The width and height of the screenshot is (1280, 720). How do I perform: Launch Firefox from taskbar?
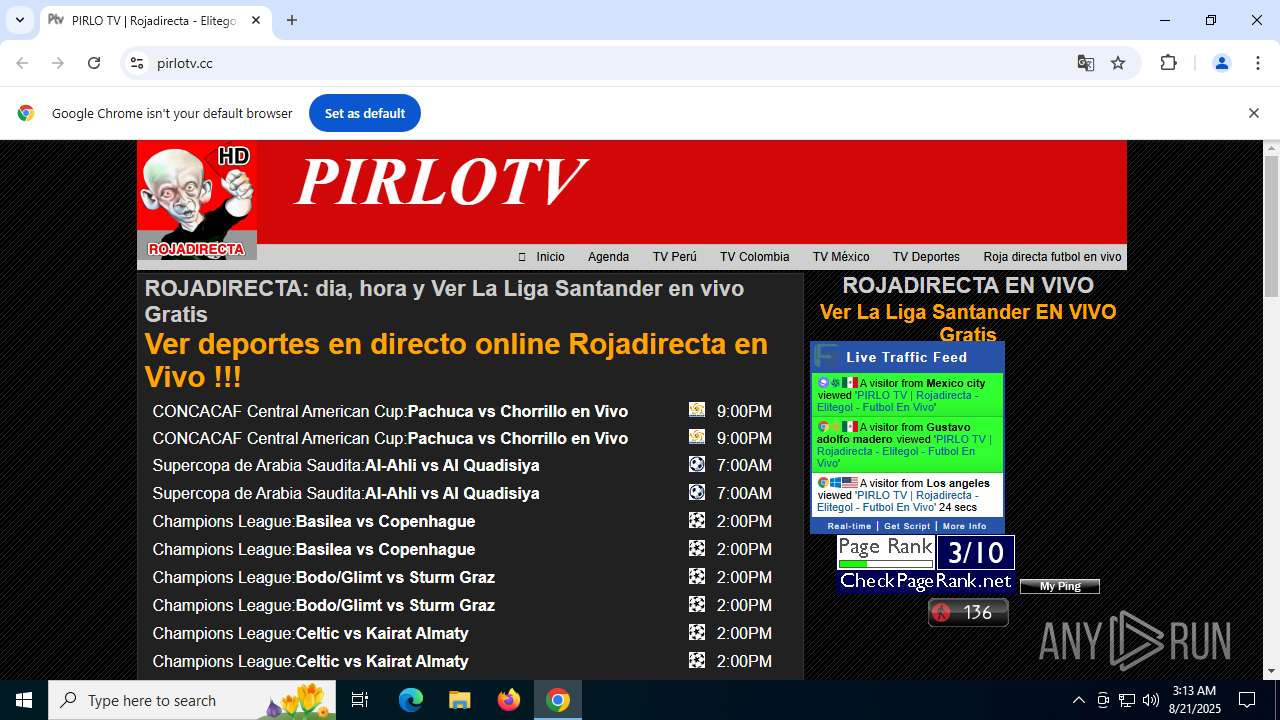pos(509,700)
